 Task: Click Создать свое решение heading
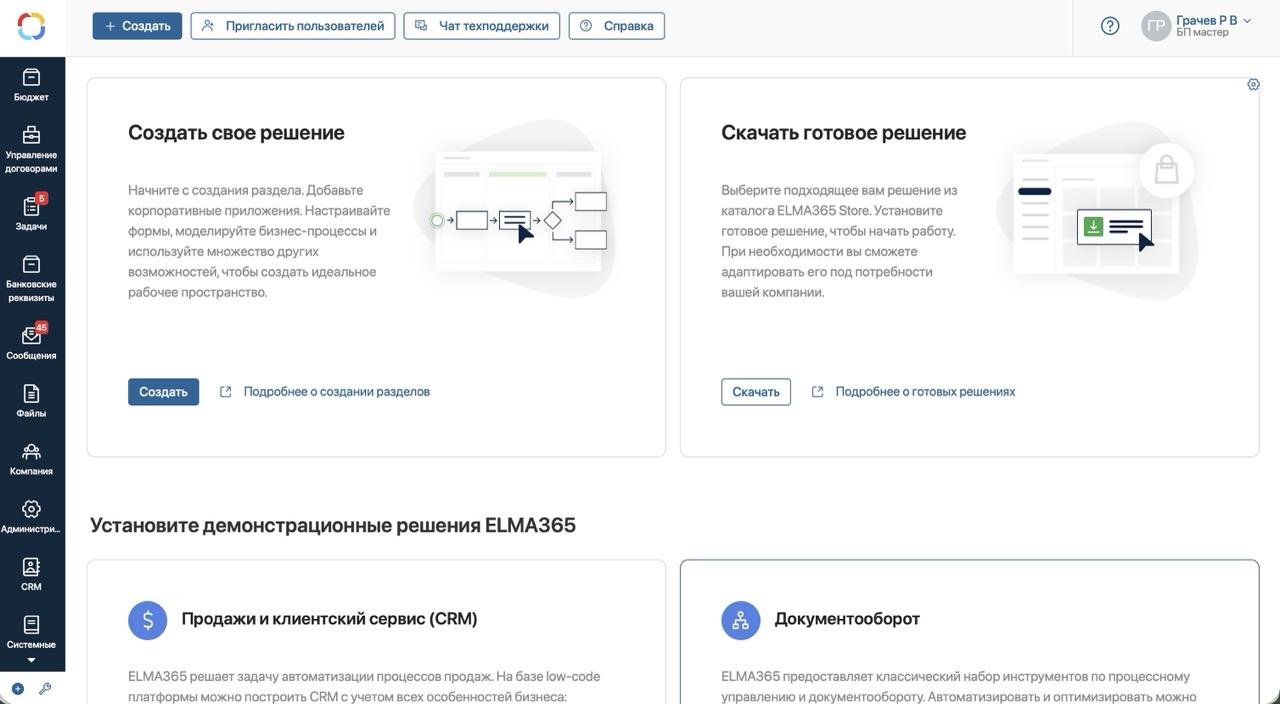pos(236,133)
